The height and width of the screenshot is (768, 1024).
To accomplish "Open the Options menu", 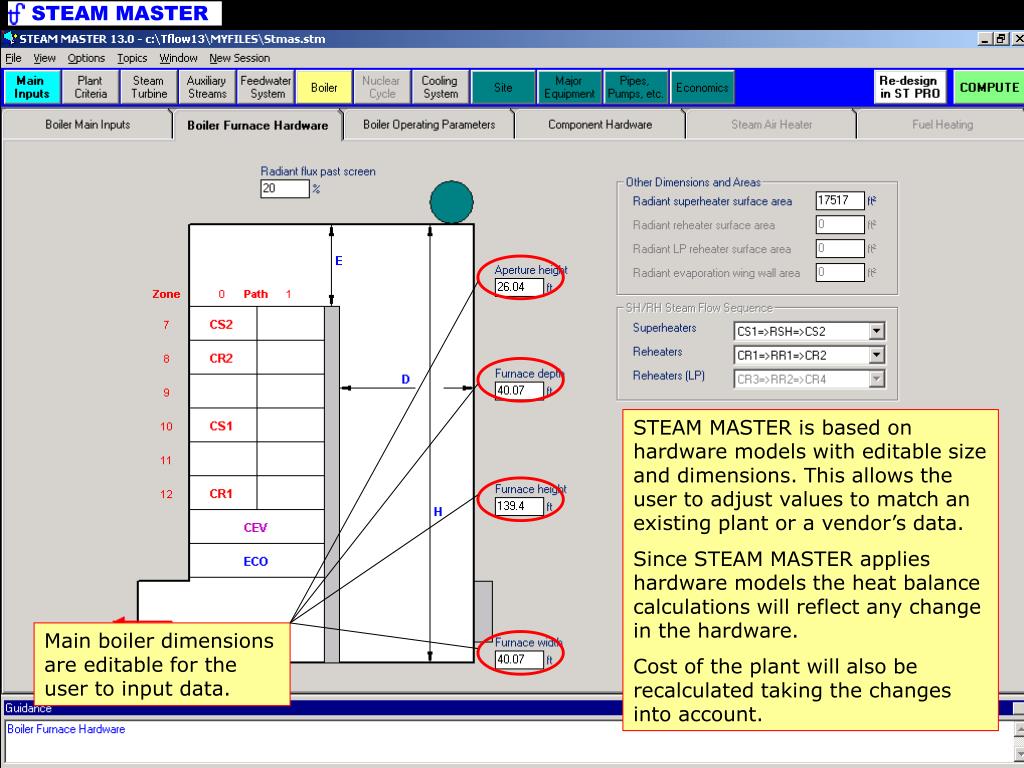I will (86, 58).
